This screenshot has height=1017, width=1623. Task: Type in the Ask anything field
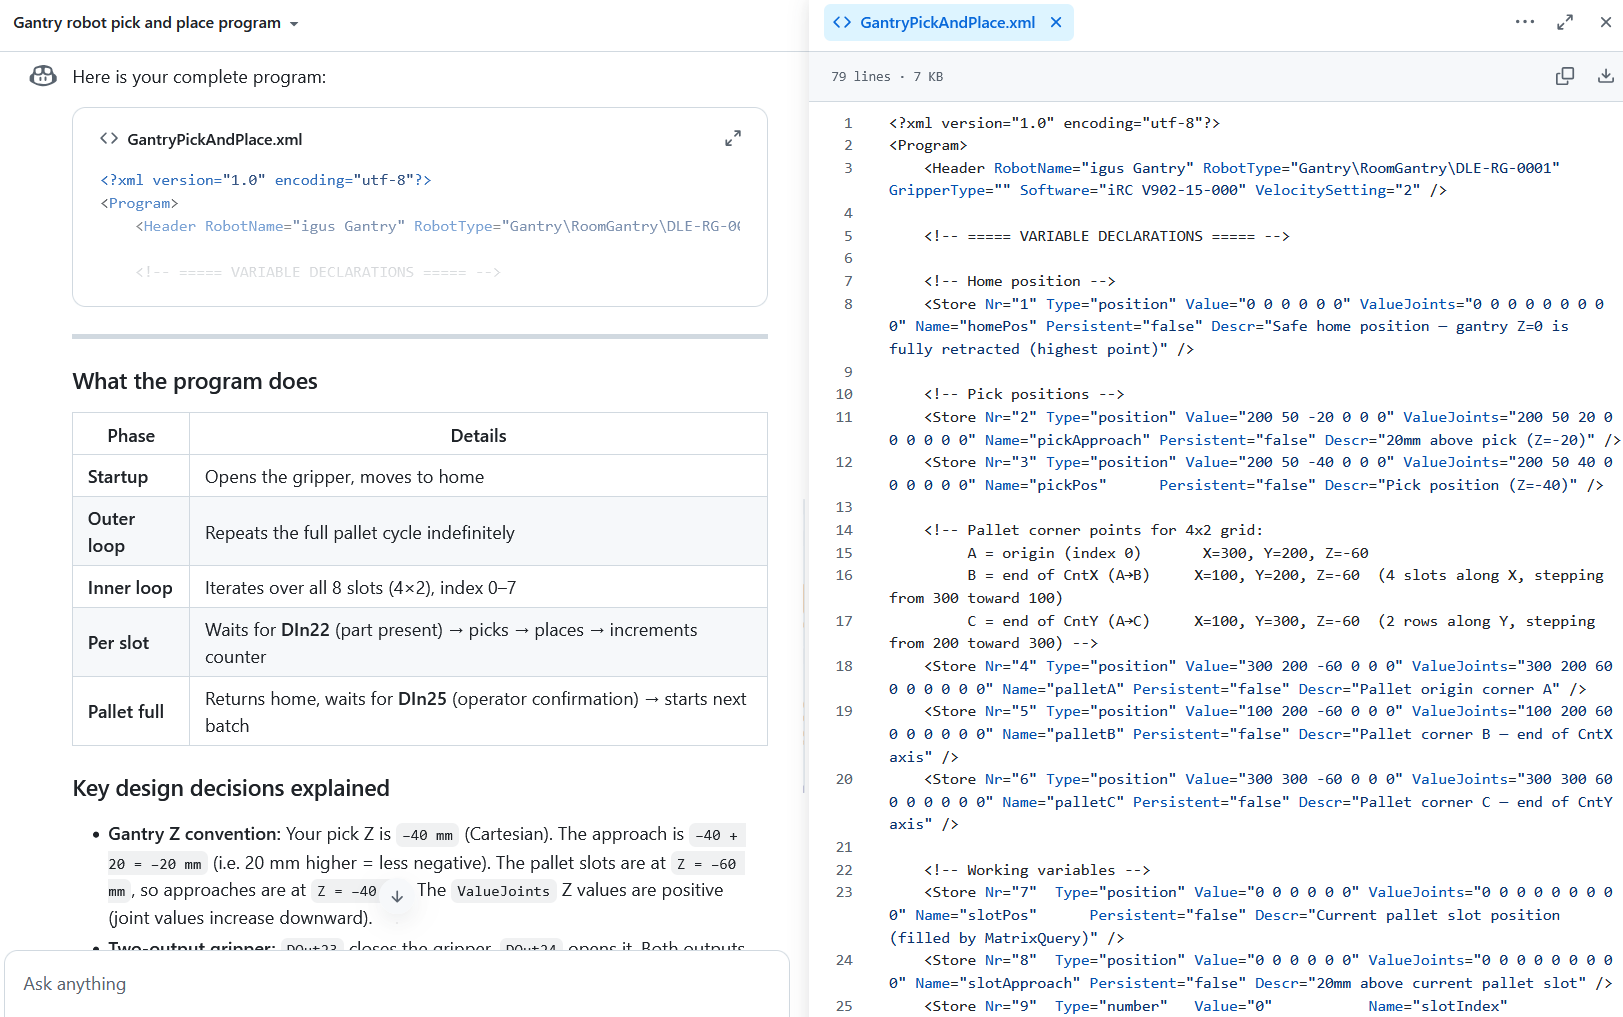click(396, 984)
